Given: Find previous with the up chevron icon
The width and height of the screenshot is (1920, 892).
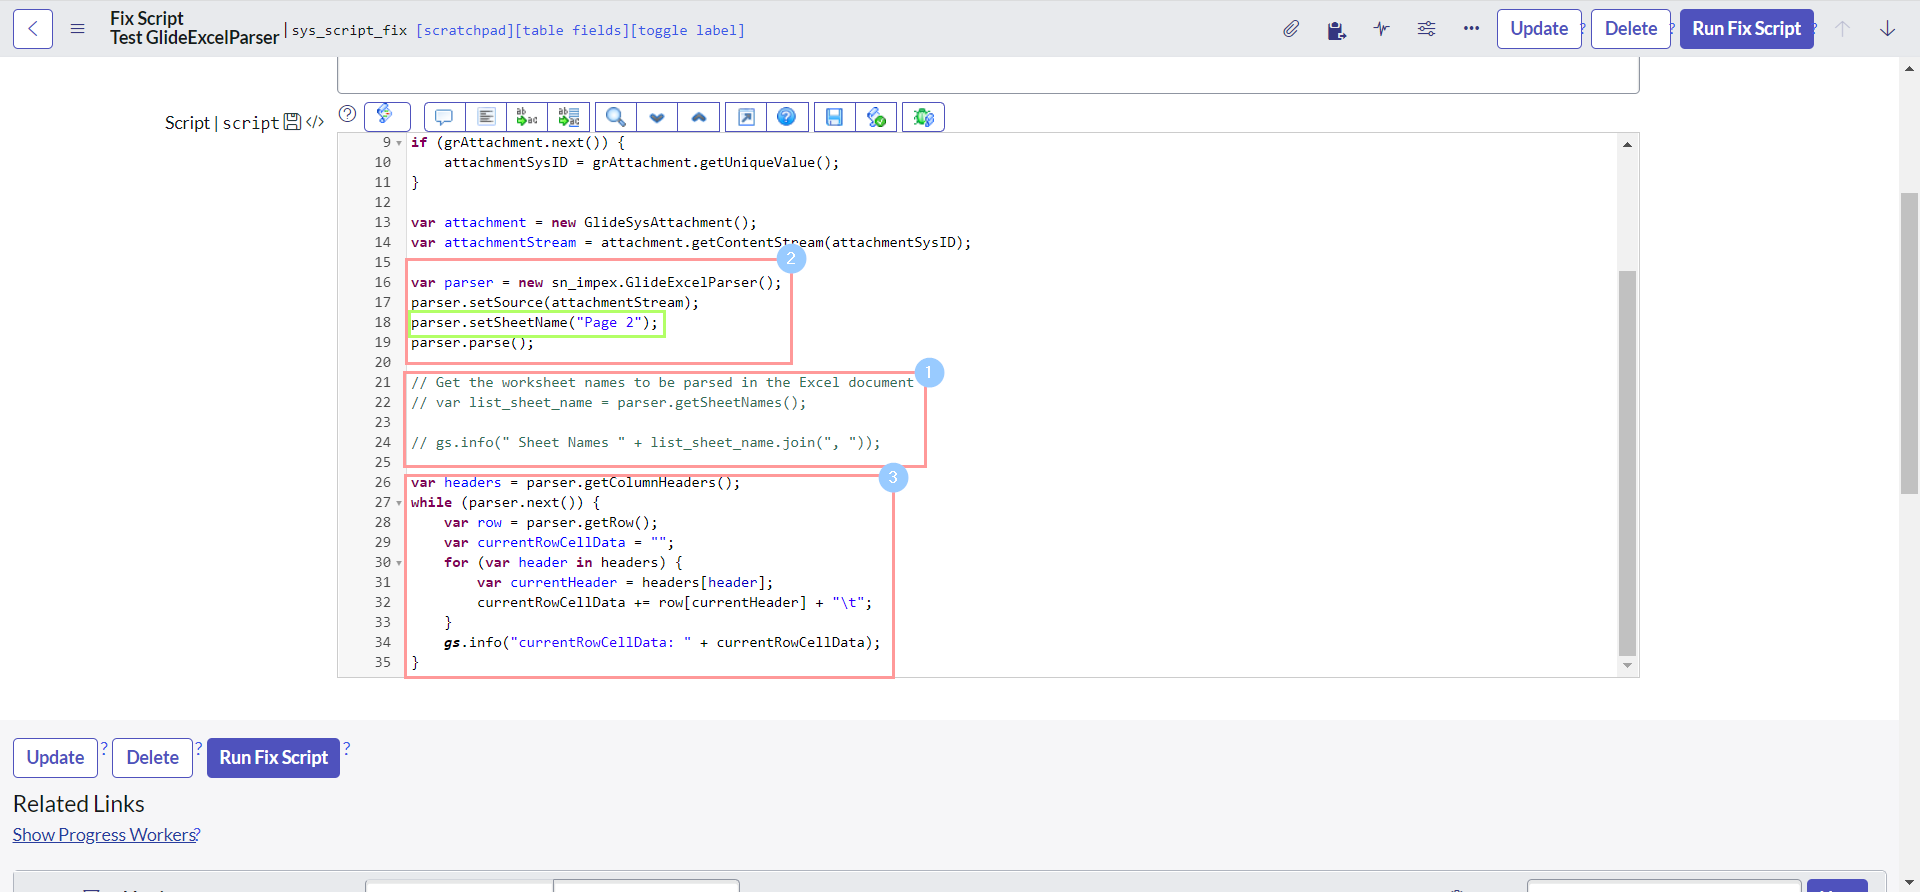Looking at the screenshot, I should (x=698, y=117).
